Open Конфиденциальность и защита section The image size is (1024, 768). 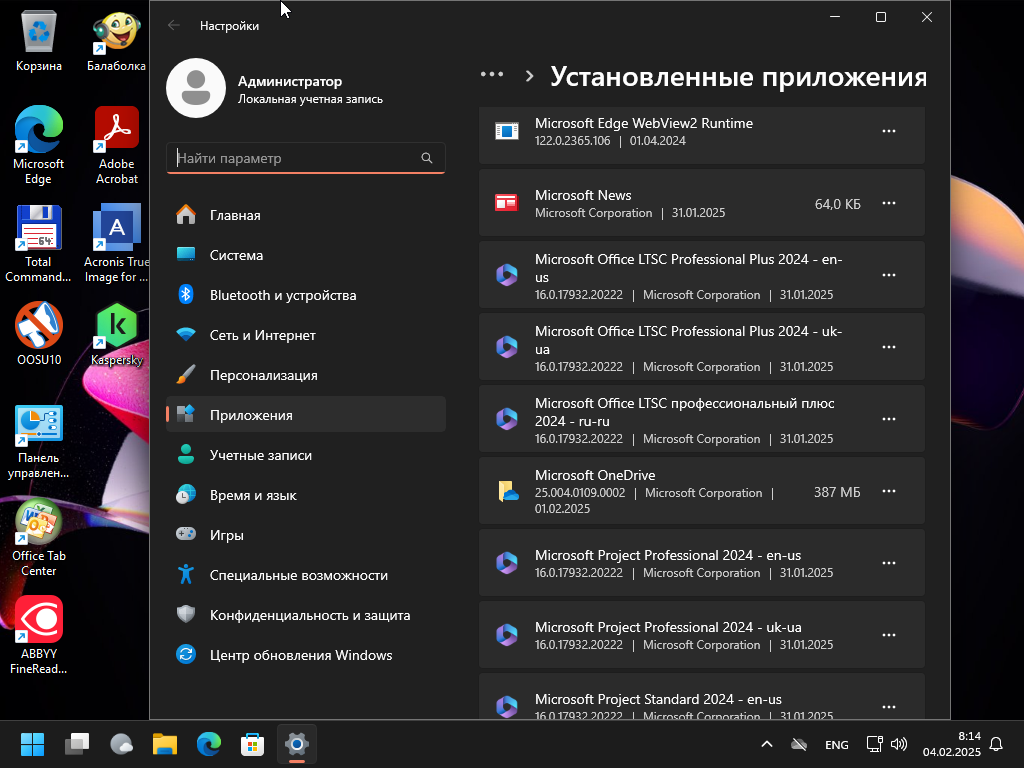pos(306,615)
